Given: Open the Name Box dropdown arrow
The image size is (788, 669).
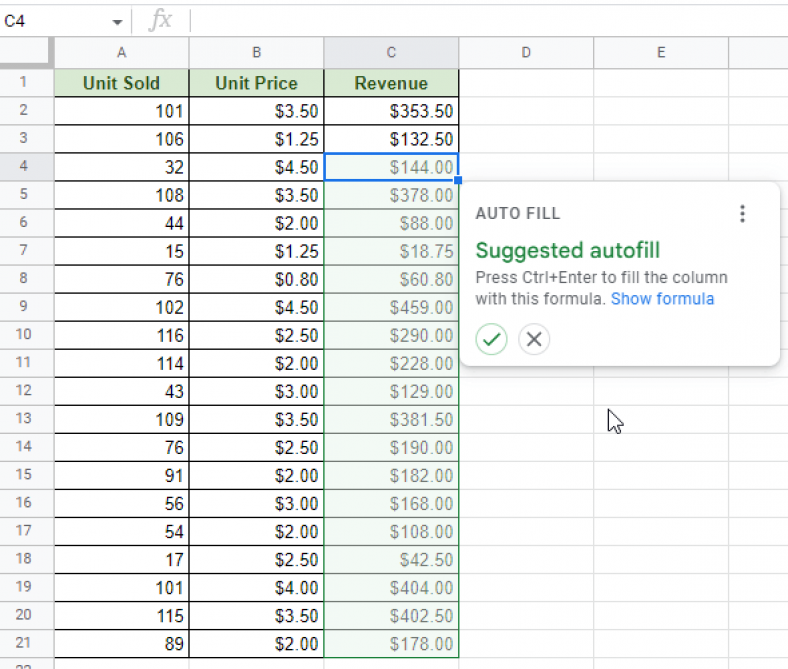Looking at the screenshot, I should click(117, 22).
